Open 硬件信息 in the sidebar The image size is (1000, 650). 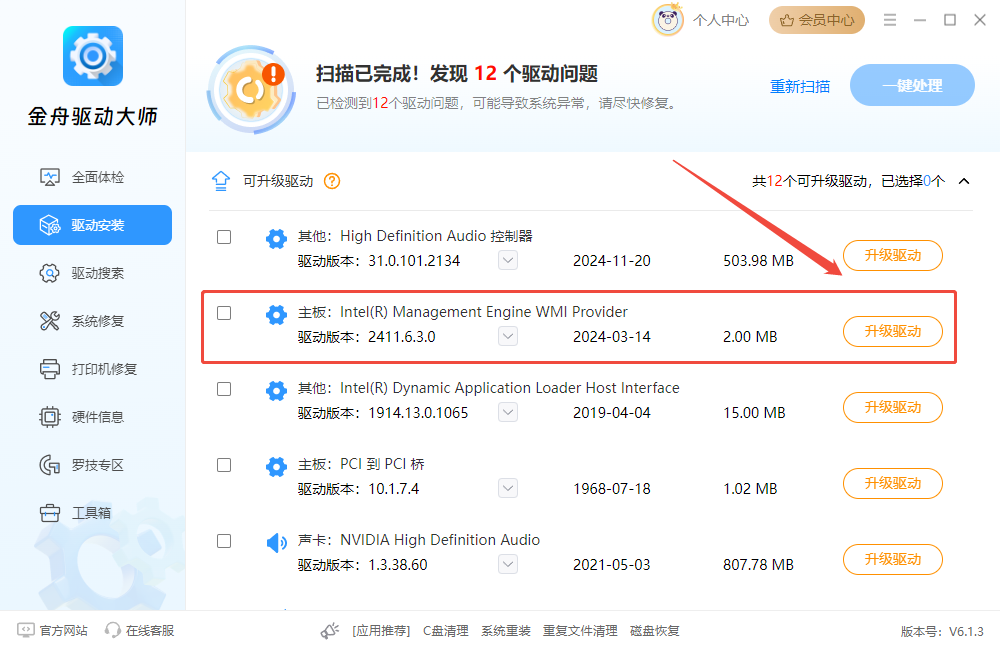(92, 417)
